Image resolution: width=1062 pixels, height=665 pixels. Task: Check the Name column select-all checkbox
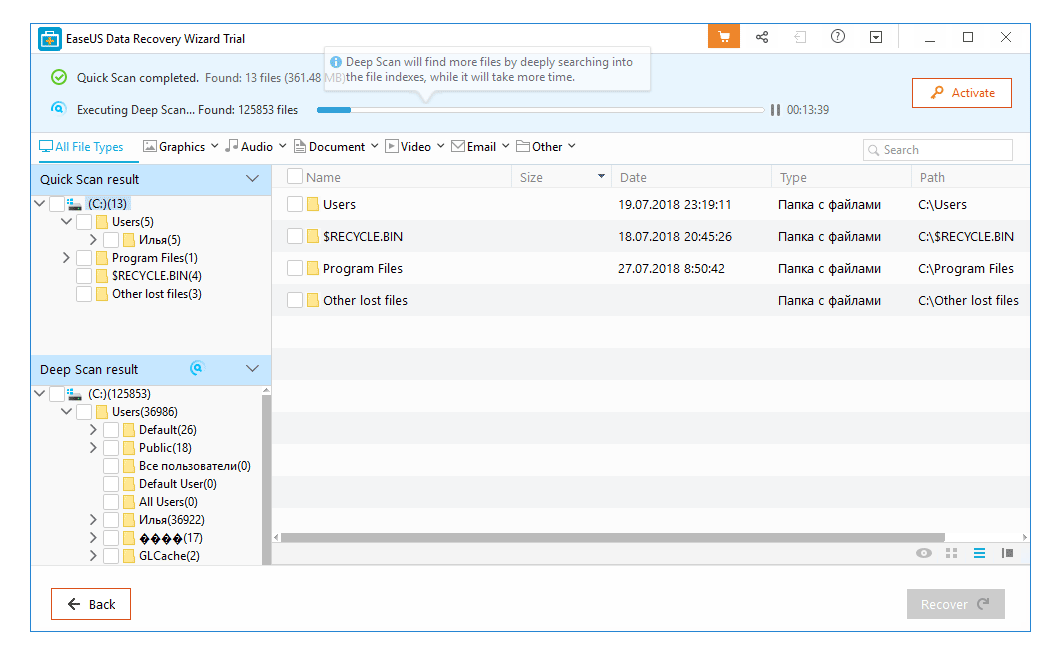click(295, 177)
